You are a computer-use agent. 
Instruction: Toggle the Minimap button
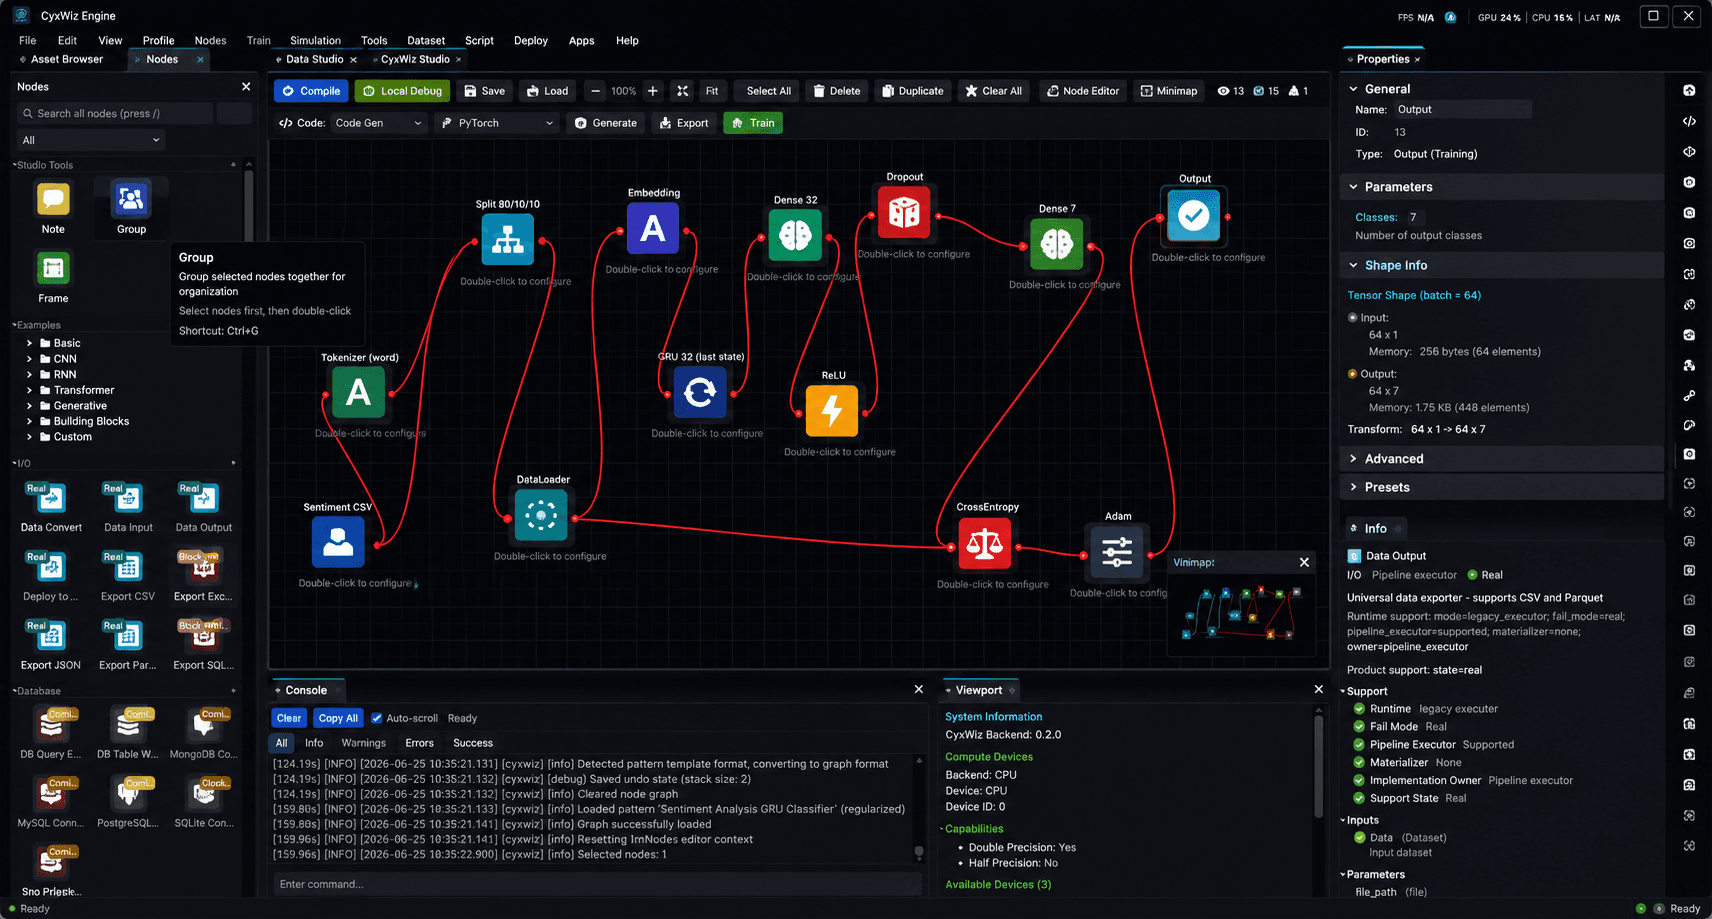coord(1168,91)
